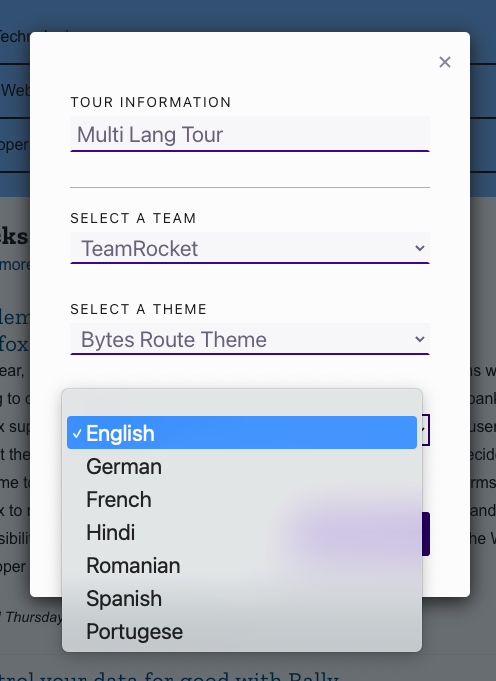Click the language select arrow right of English
Screen dimensions: 496x681
click(423, 430)
